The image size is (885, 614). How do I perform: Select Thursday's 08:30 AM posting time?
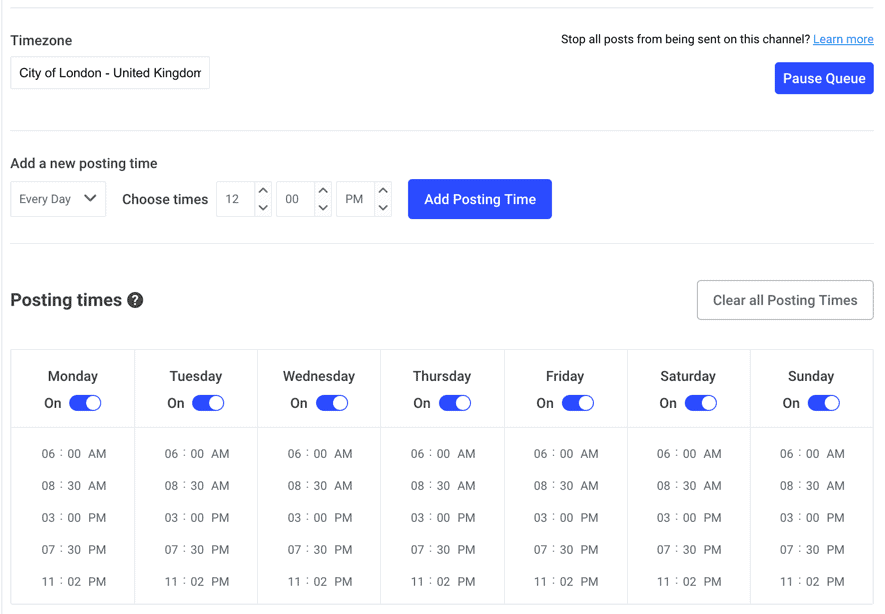(442, 486)
